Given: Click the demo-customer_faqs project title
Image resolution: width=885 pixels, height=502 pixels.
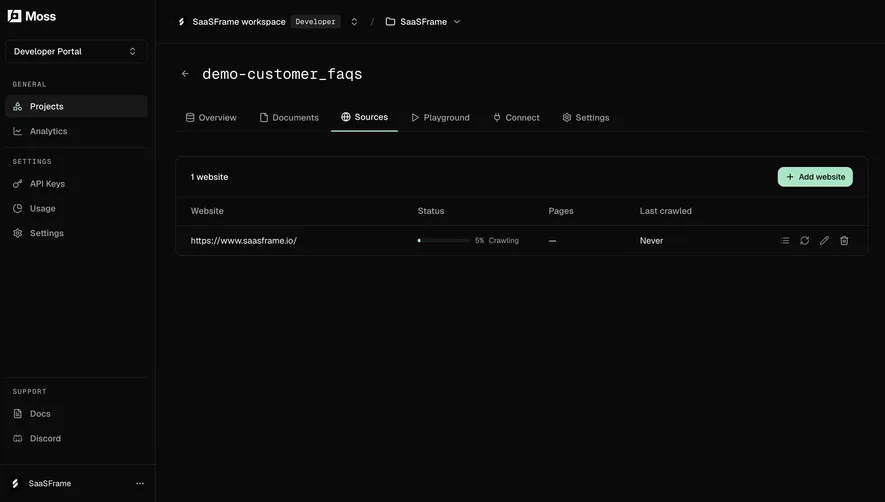Looking at the screenshot, I should [x=282, y=74].
